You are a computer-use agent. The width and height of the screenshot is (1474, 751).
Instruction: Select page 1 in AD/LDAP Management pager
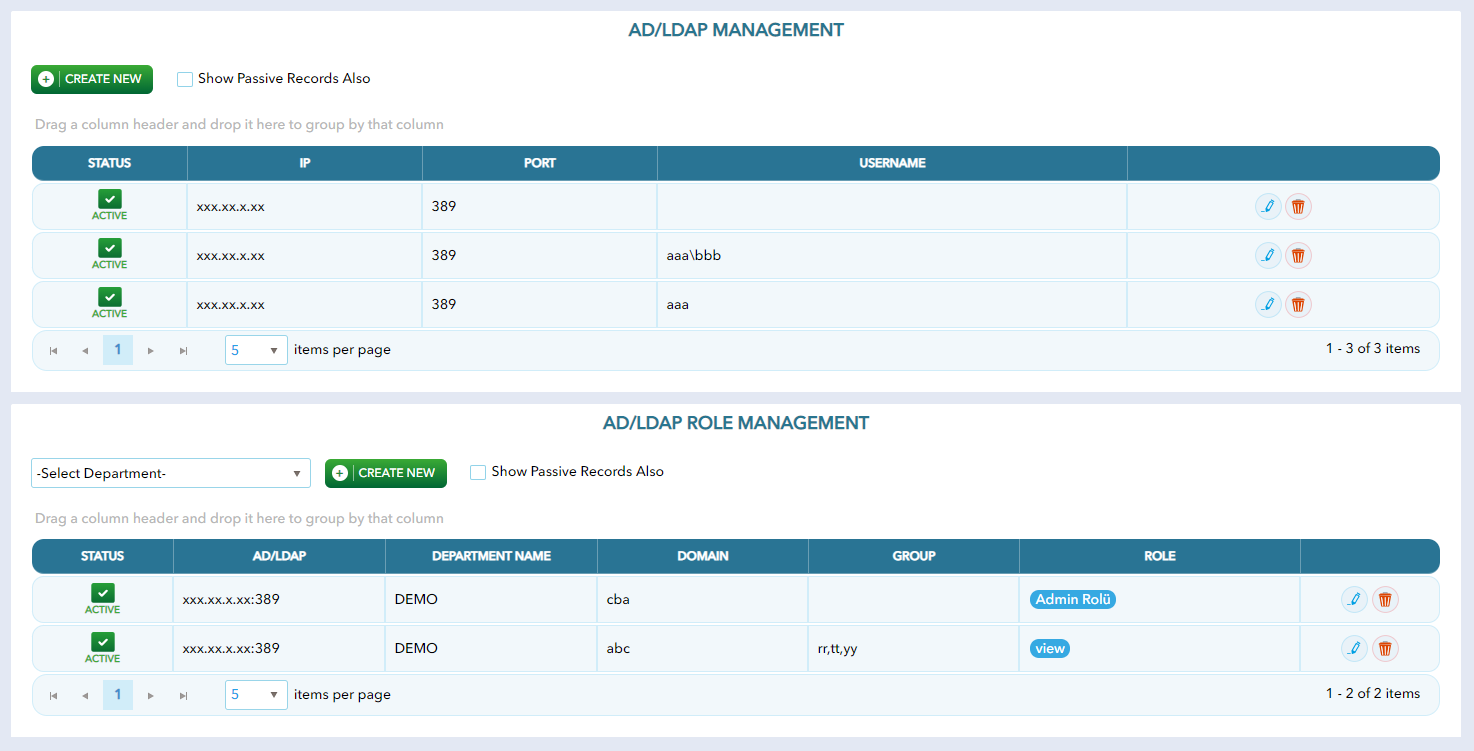(118, 350)
